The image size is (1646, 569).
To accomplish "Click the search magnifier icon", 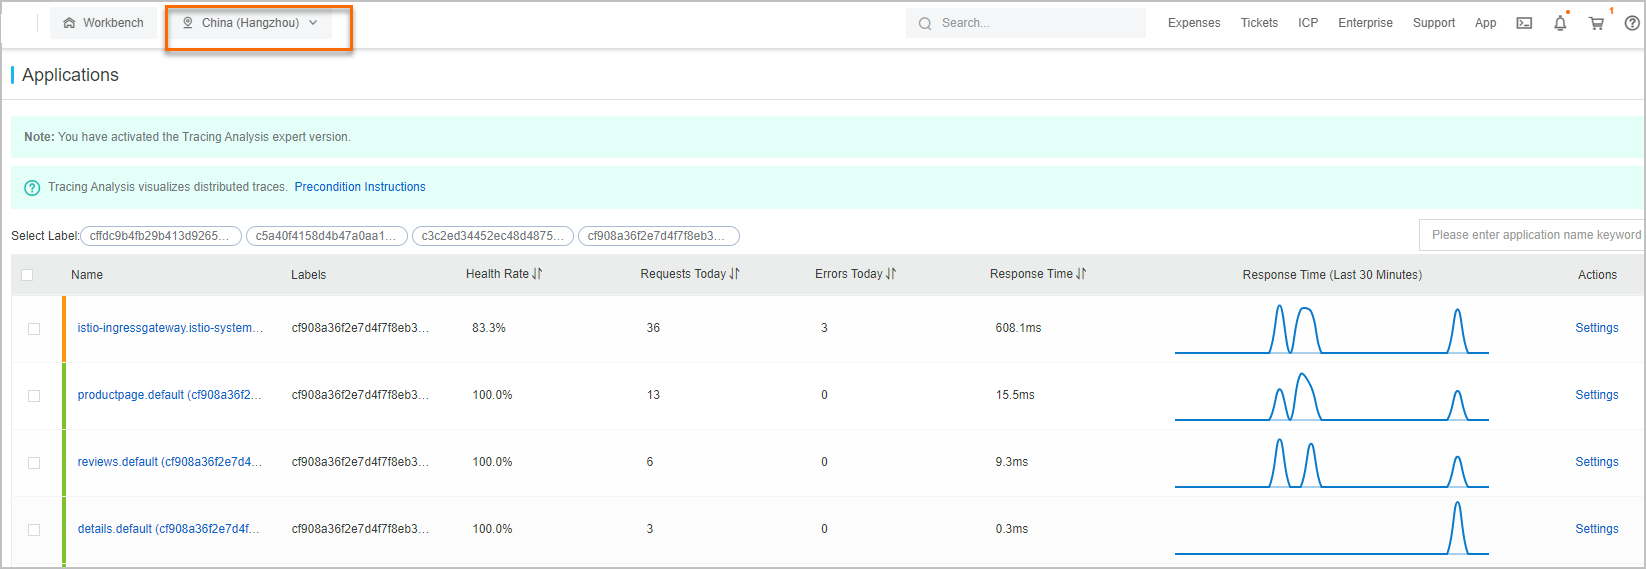I will pos(925,23).
